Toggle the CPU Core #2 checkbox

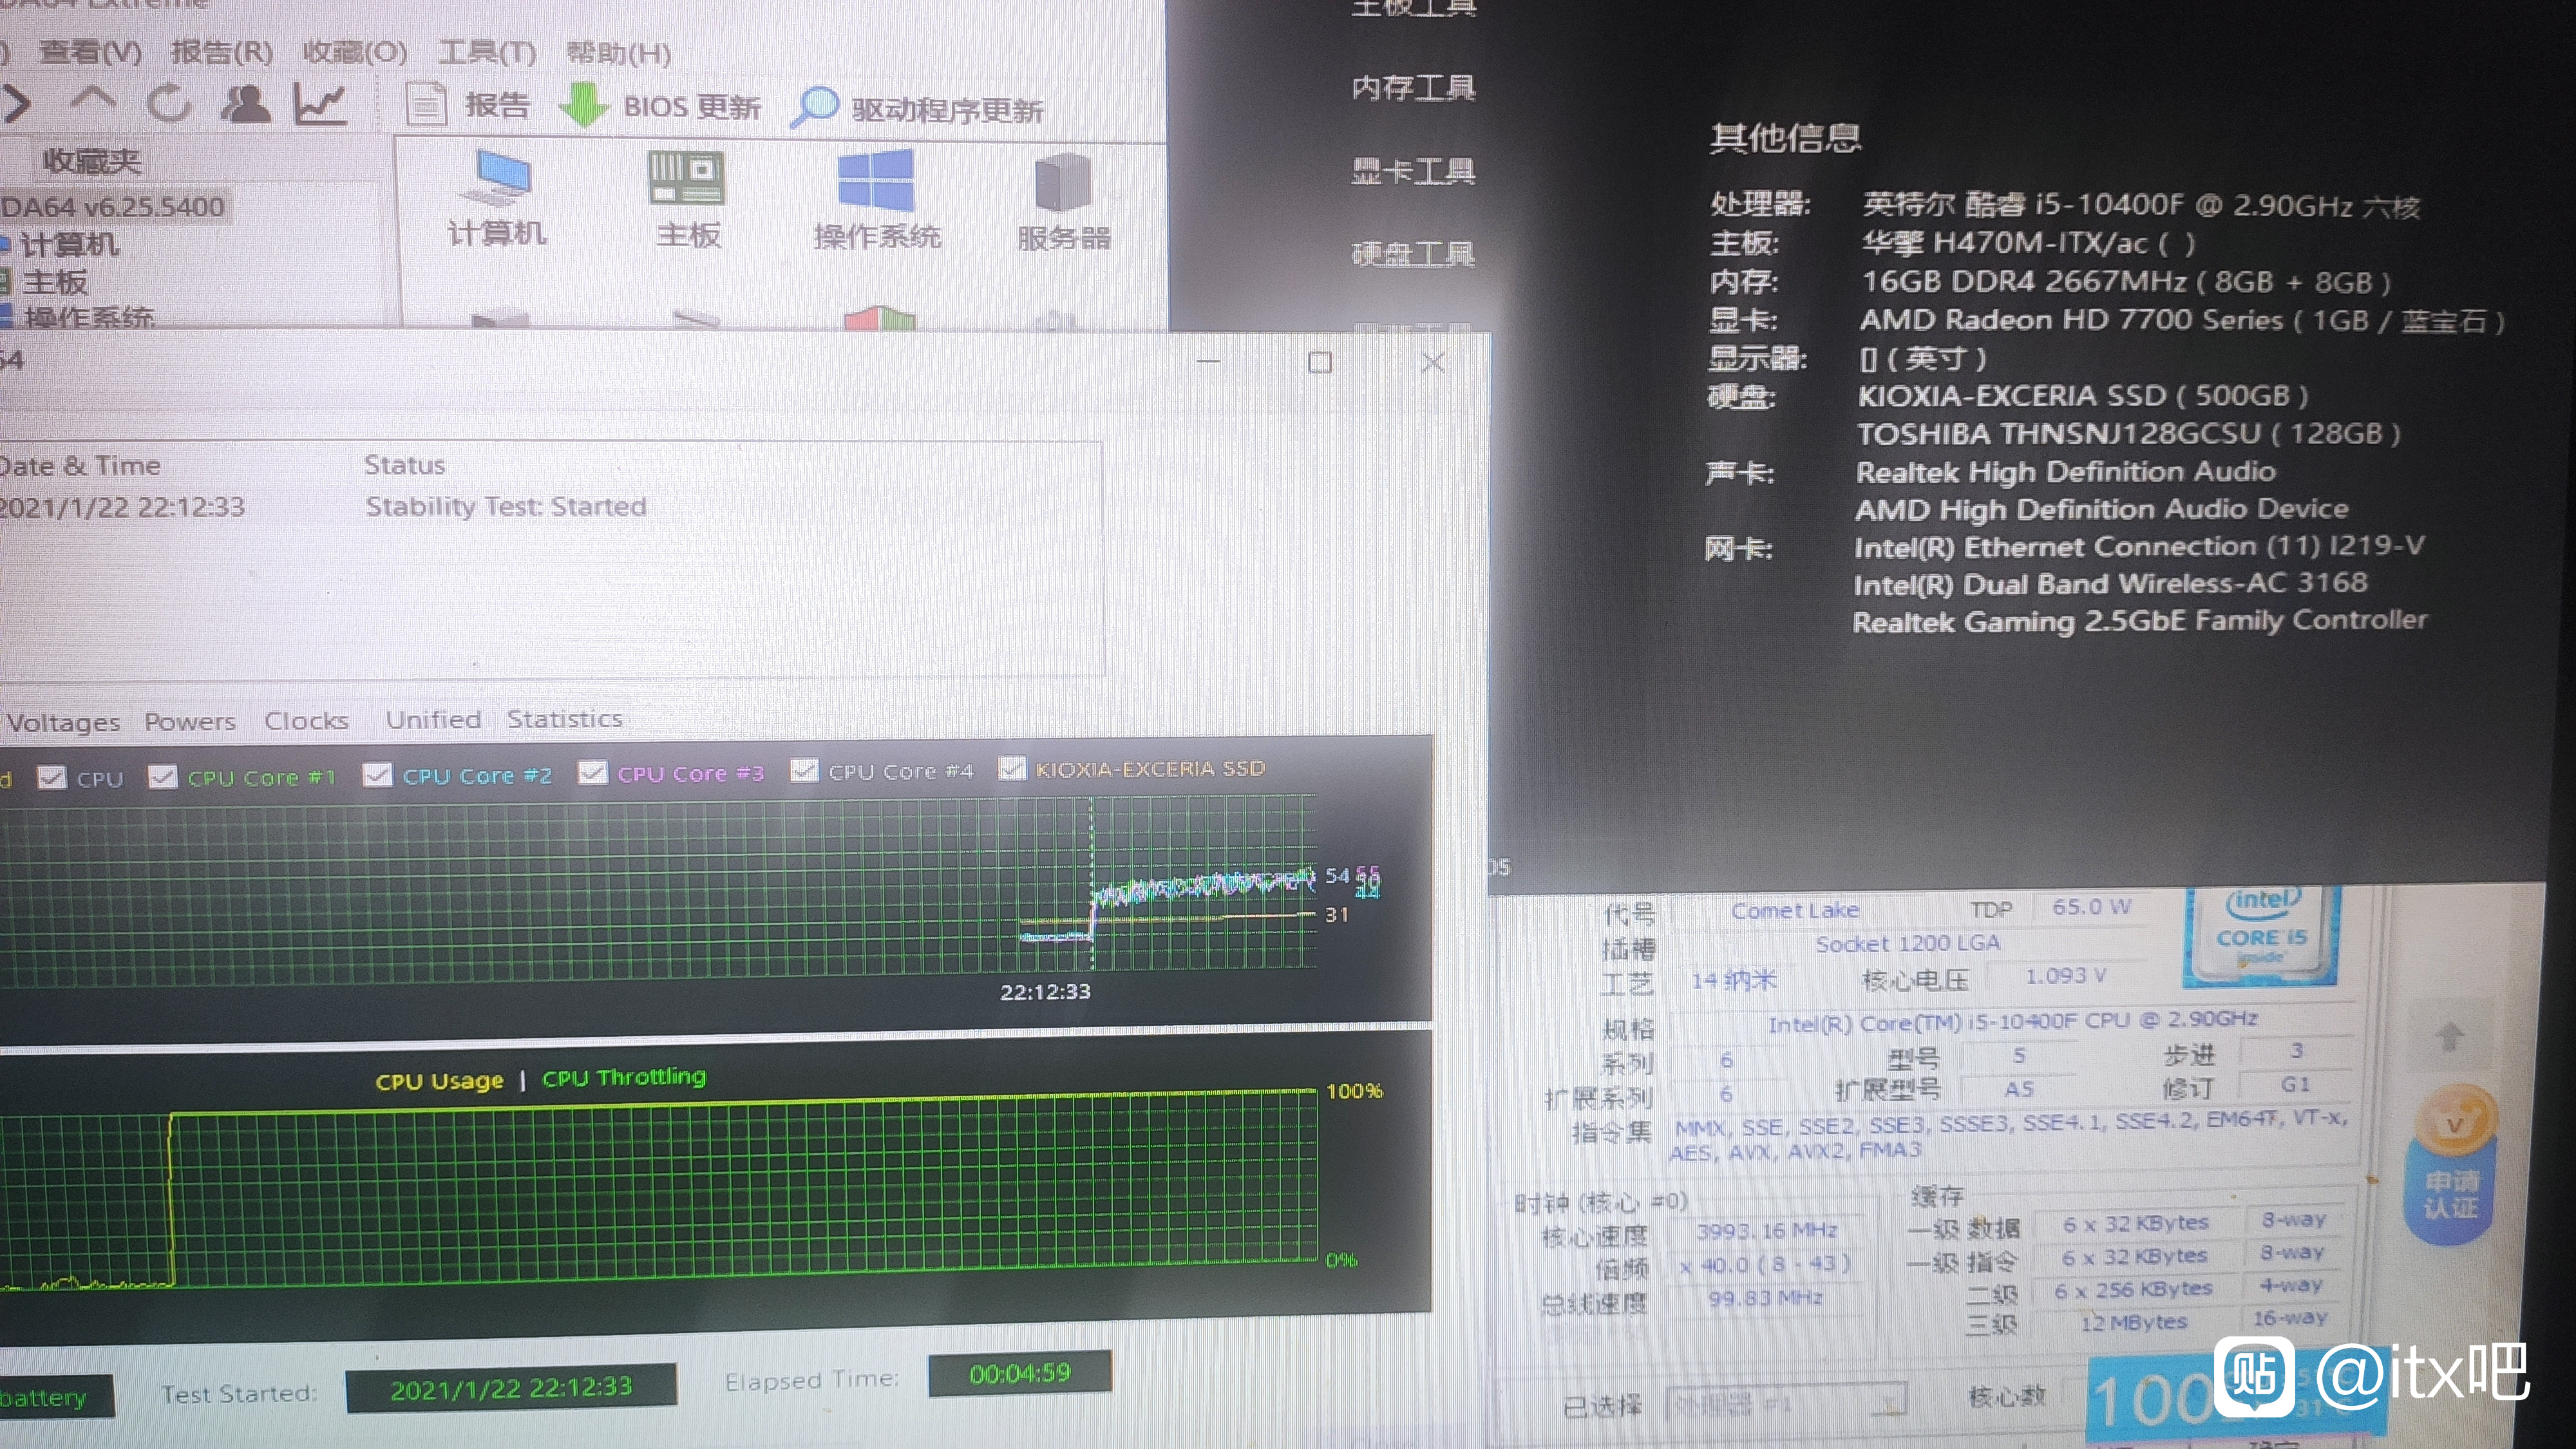pyautogui.click(x=377, y=775)
